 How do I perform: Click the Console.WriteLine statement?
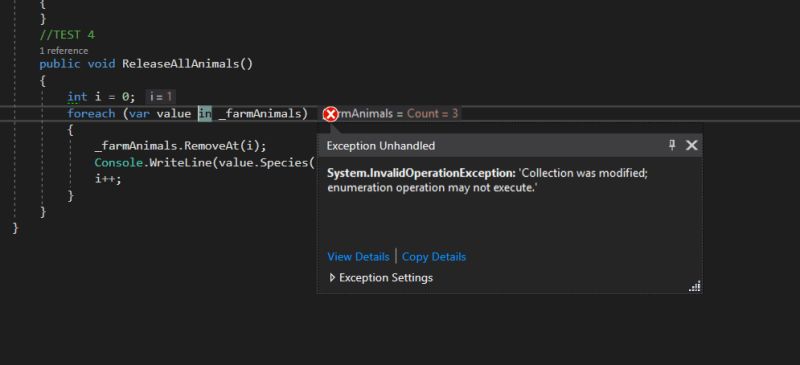tap(205, 162)
